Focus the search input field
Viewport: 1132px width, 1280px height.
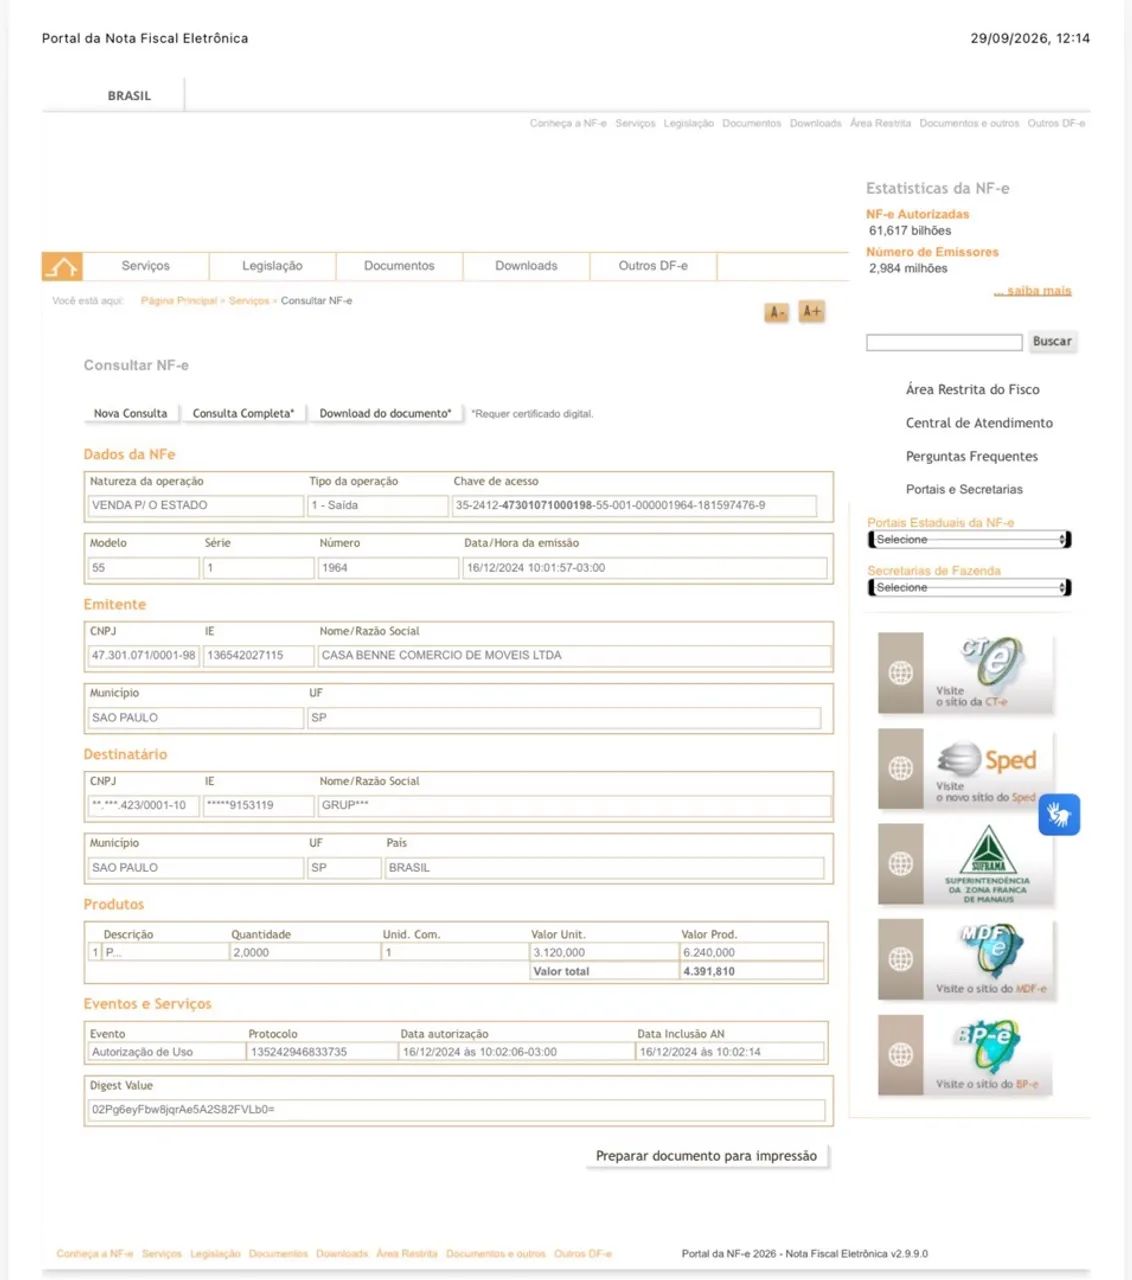pyautogui.click(x=944, y=343)
